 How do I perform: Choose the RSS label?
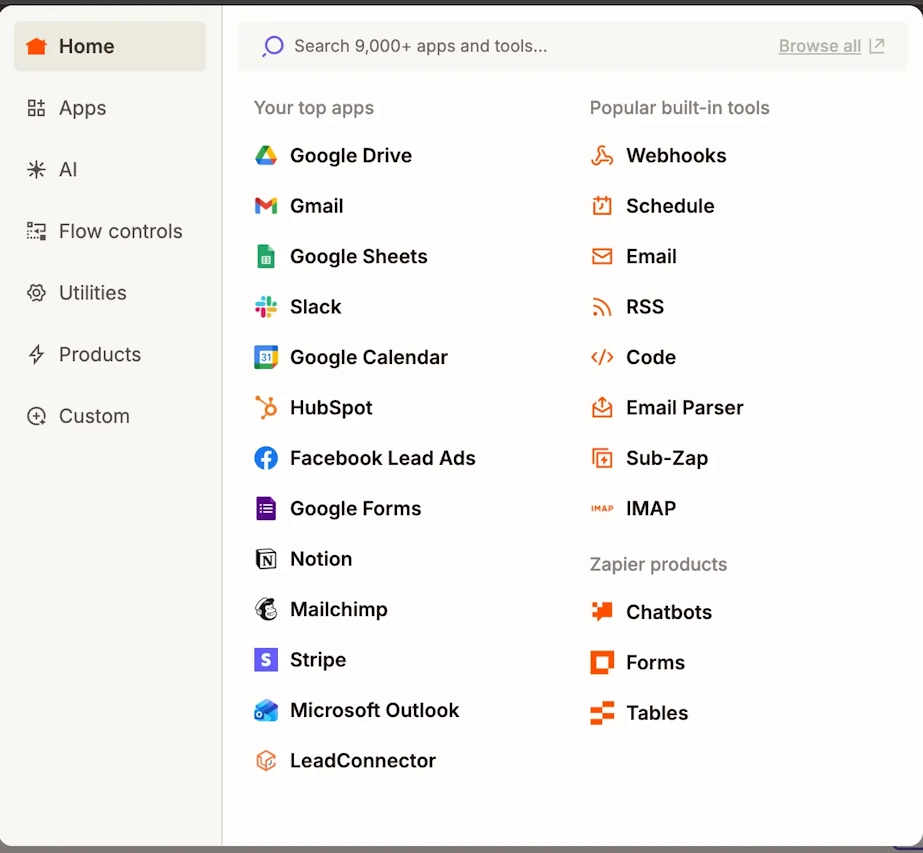(x=645, y=307)
